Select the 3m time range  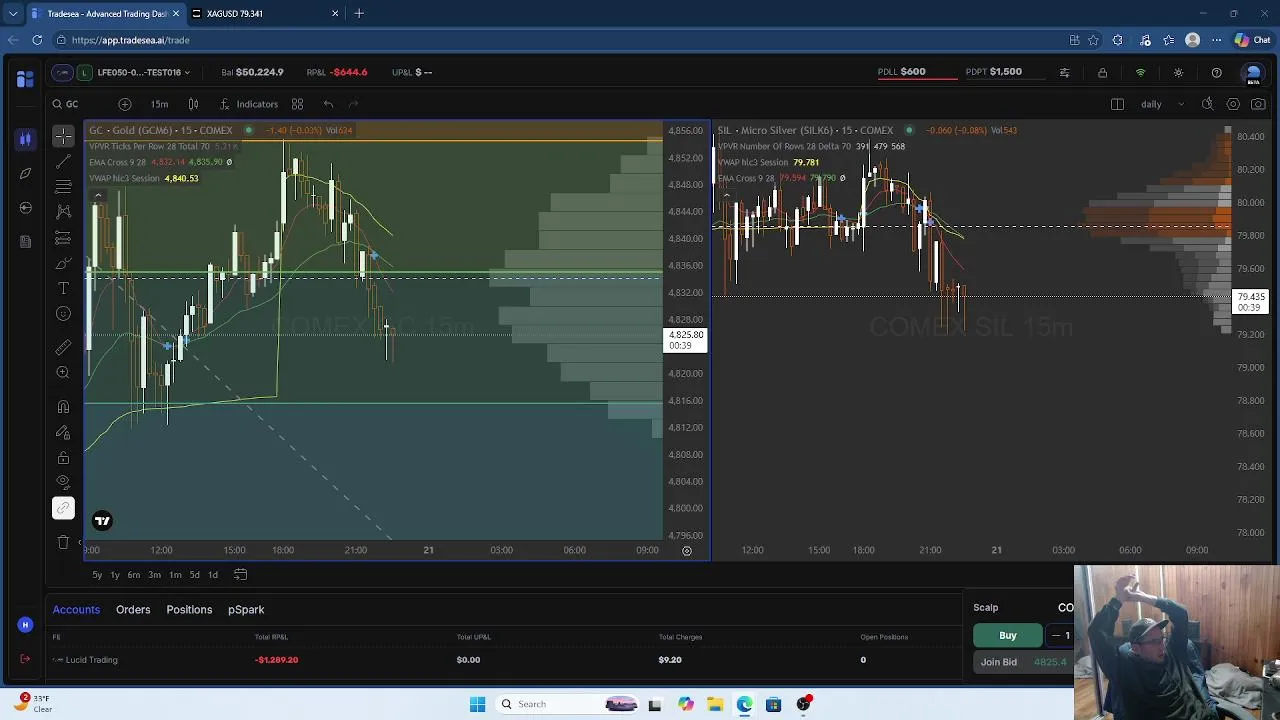(154, 575)
